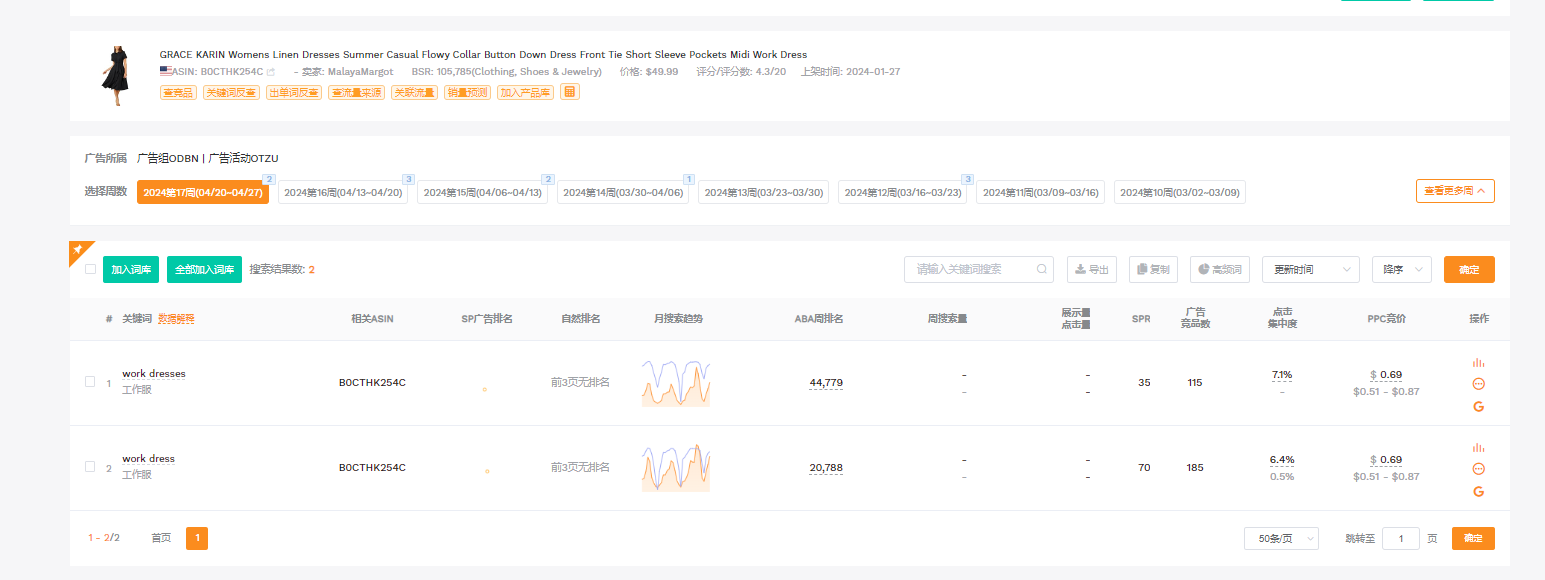Screen dimensions: 1545x580
Task: Select week 2024第14周 (03/30~04/06)
Action: (x=622, y=192)
